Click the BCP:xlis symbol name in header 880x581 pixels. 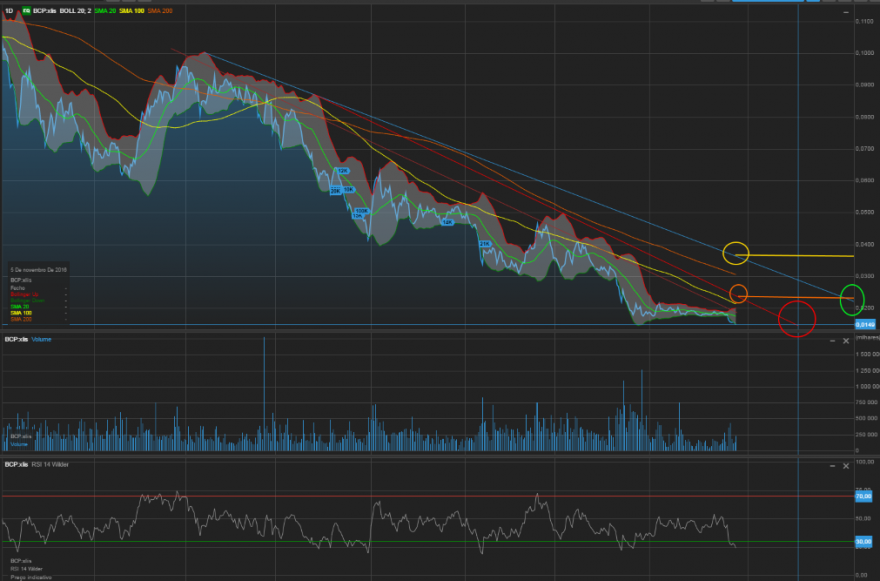click(44, 11)
